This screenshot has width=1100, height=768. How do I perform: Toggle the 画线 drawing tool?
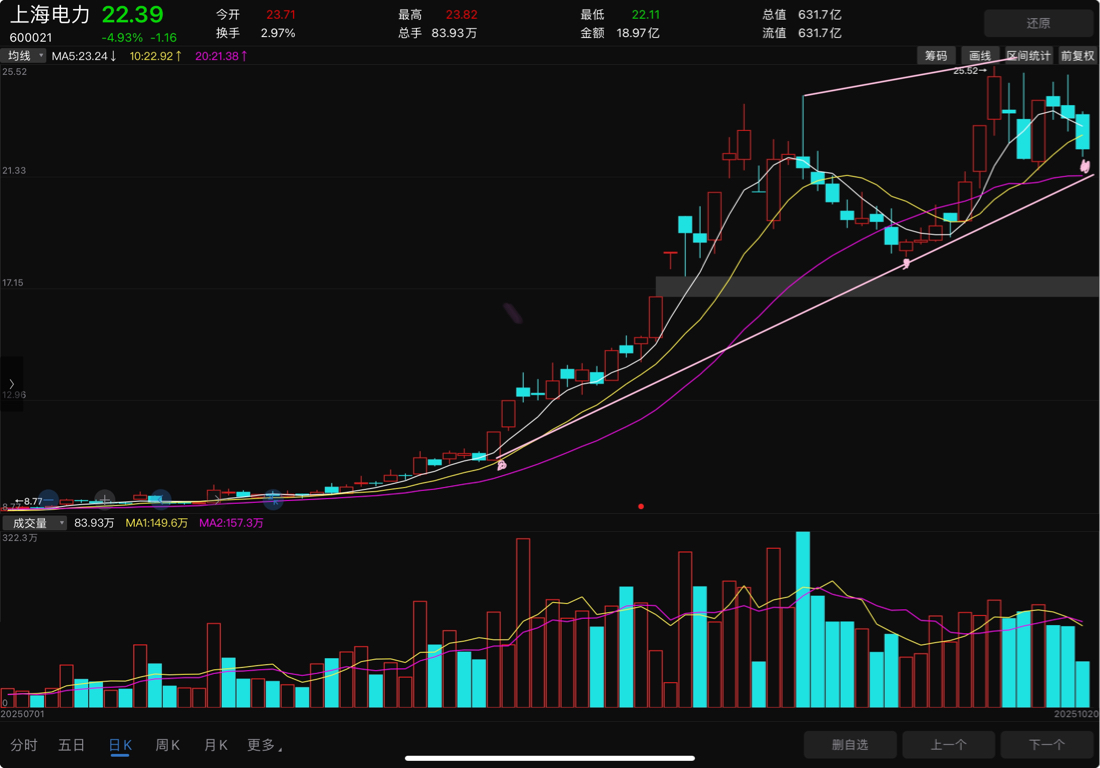pyautogui.click(x=979, y=55)
